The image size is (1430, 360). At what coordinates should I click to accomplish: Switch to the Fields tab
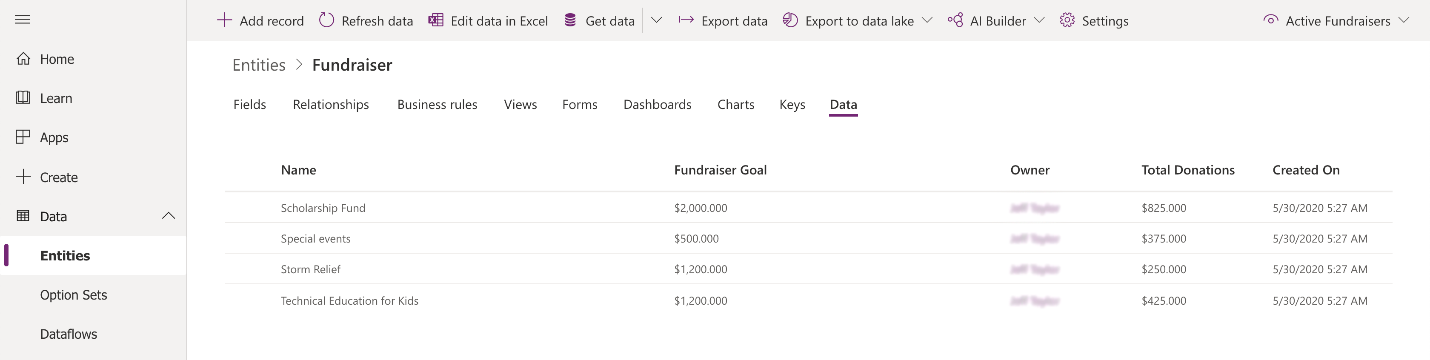click(250, 104)
